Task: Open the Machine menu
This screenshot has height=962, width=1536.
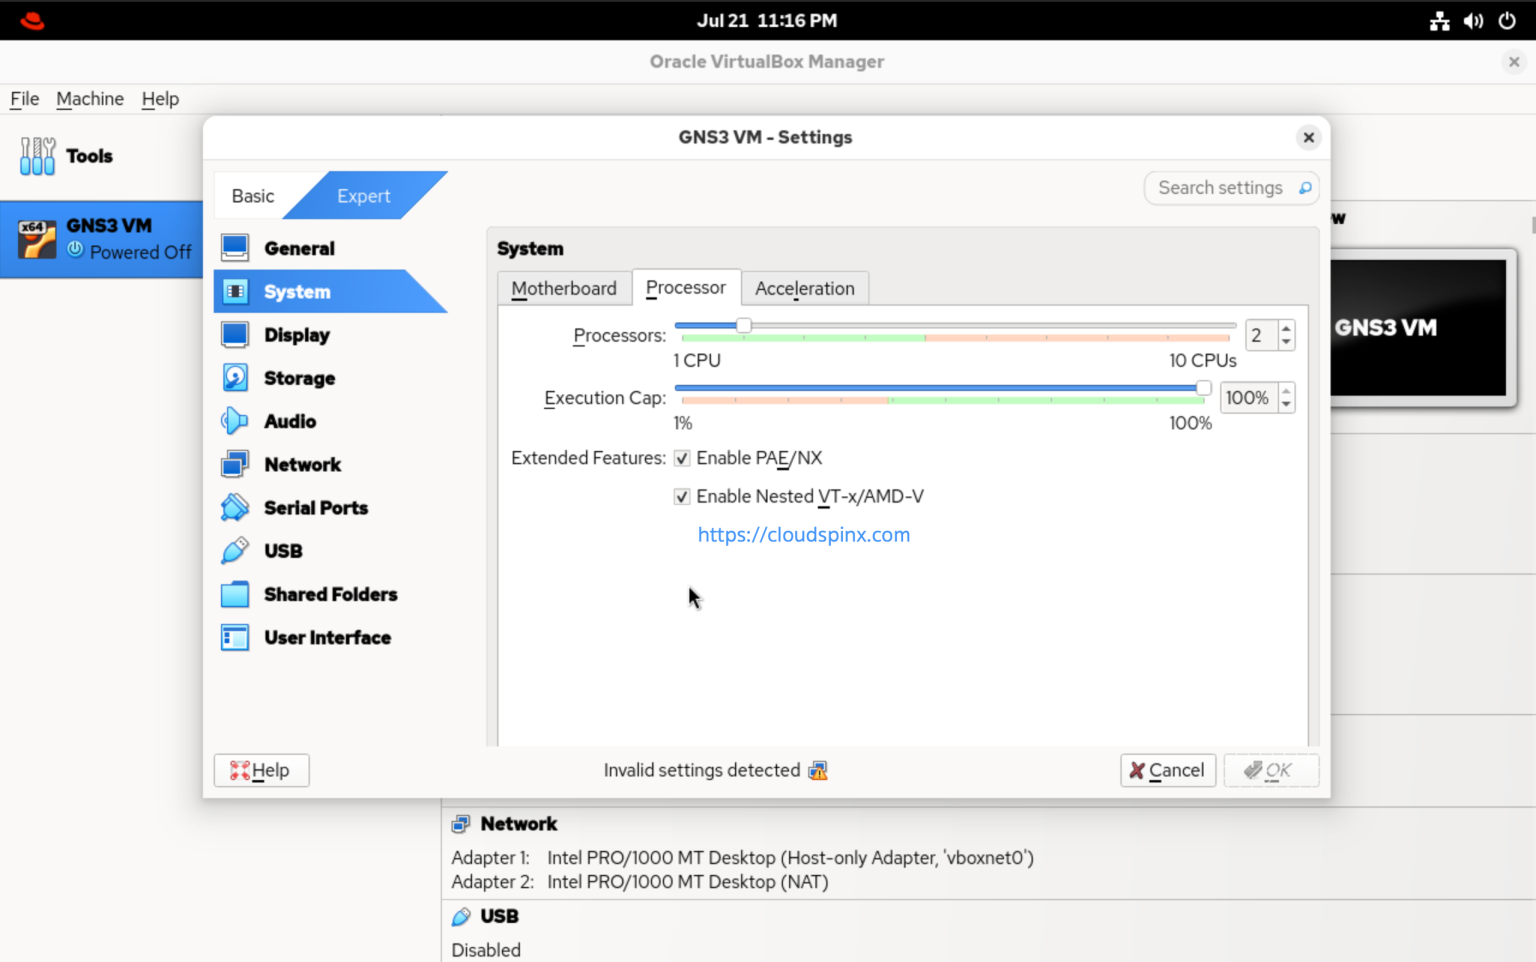Action: tap(90, 99)
